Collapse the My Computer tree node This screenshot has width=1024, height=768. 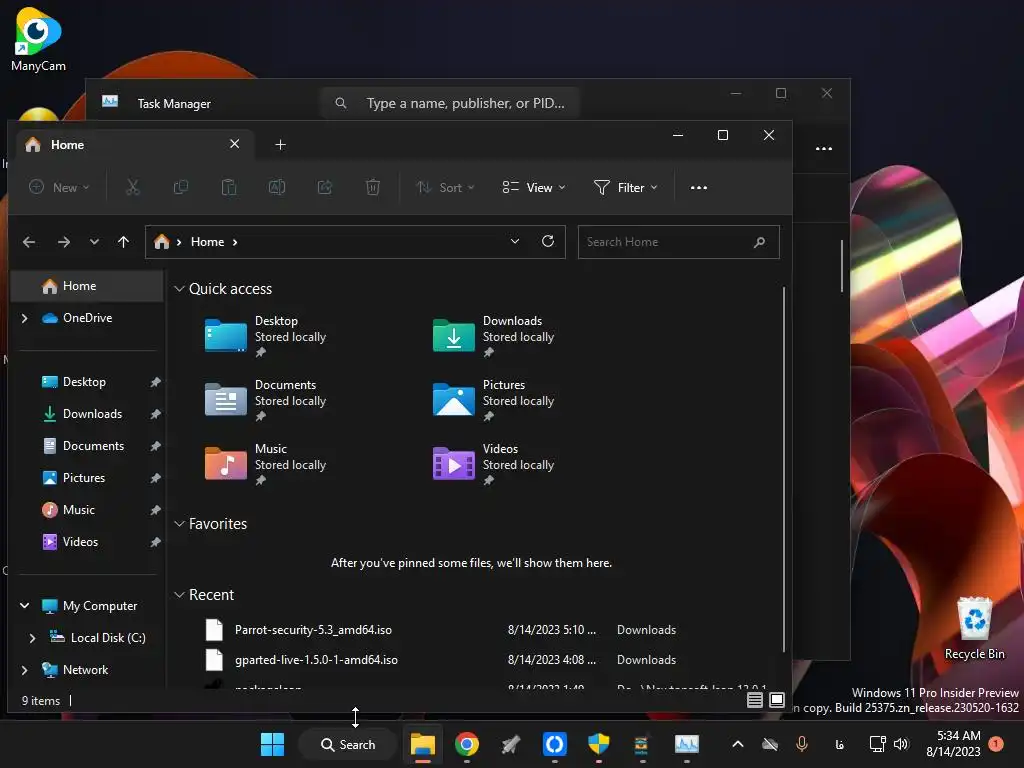[25, 605]
